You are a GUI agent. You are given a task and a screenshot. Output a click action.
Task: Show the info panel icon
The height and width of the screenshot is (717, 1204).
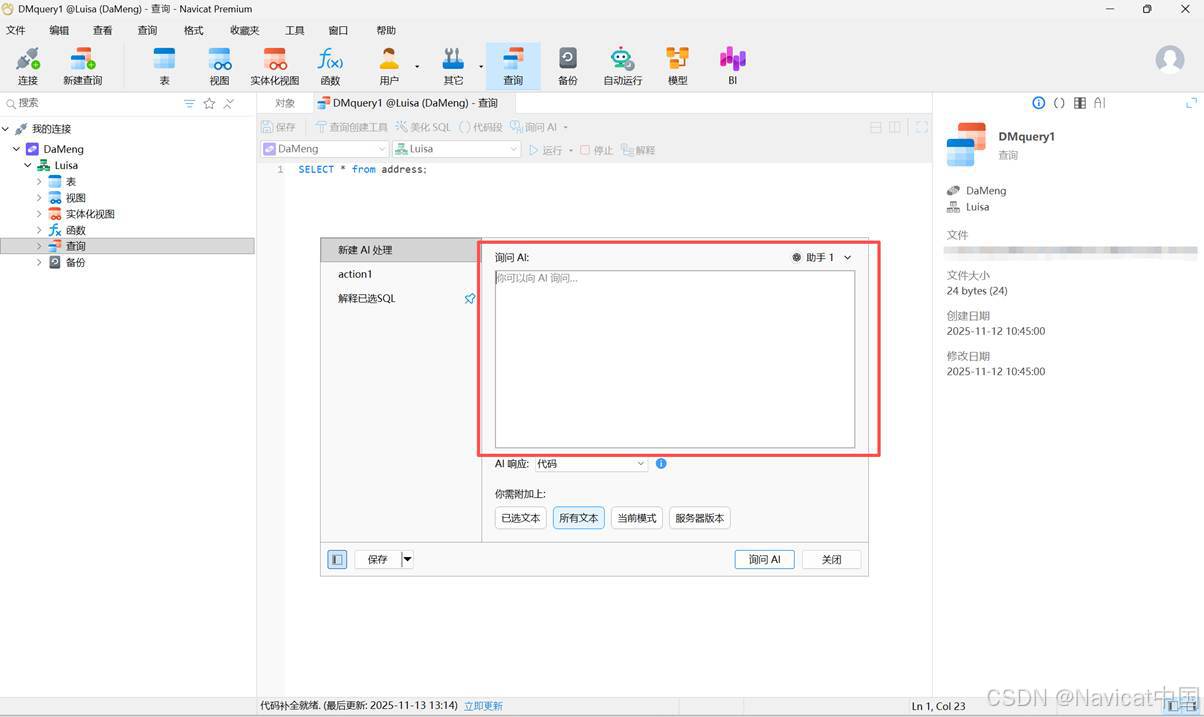pyautogui.click(x=1038, y=103)
